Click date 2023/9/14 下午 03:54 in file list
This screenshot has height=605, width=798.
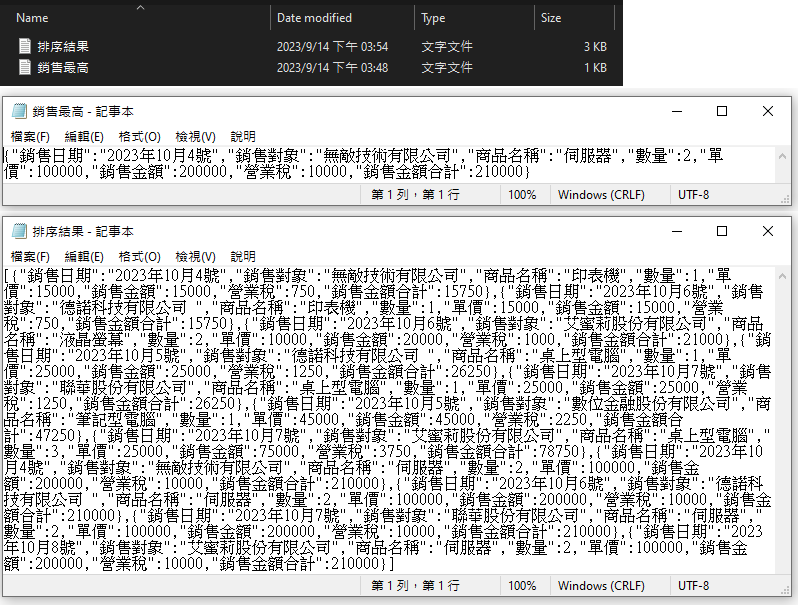click(x=332, y=47)
